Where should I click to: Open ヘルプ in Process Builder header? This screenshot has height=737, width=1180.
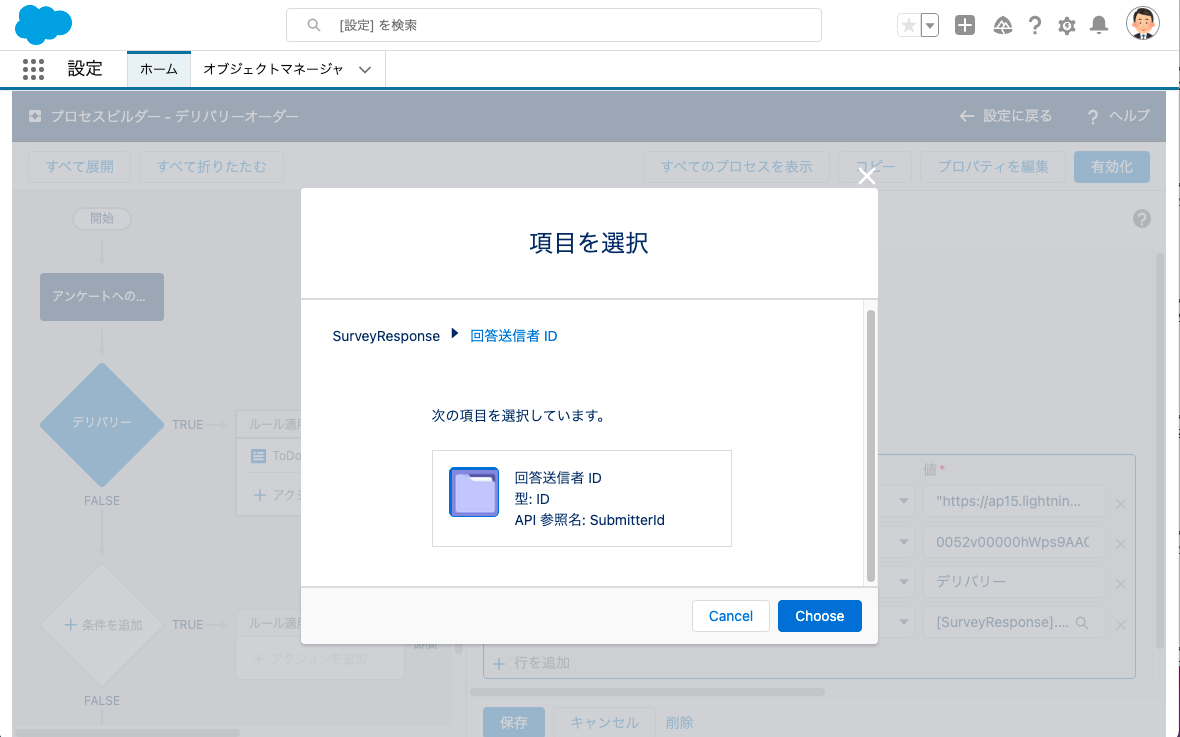pyautogui.click(x=1119, y=116)
